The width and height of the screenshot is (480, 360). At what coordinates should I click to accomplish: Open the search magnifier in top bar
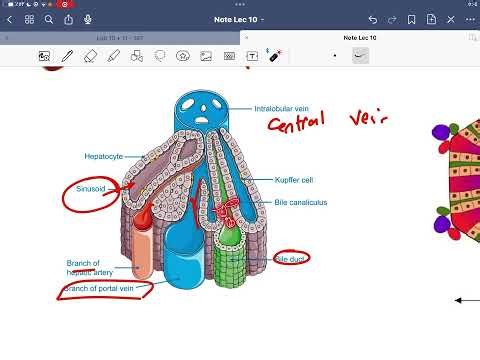tap(49, 19)
